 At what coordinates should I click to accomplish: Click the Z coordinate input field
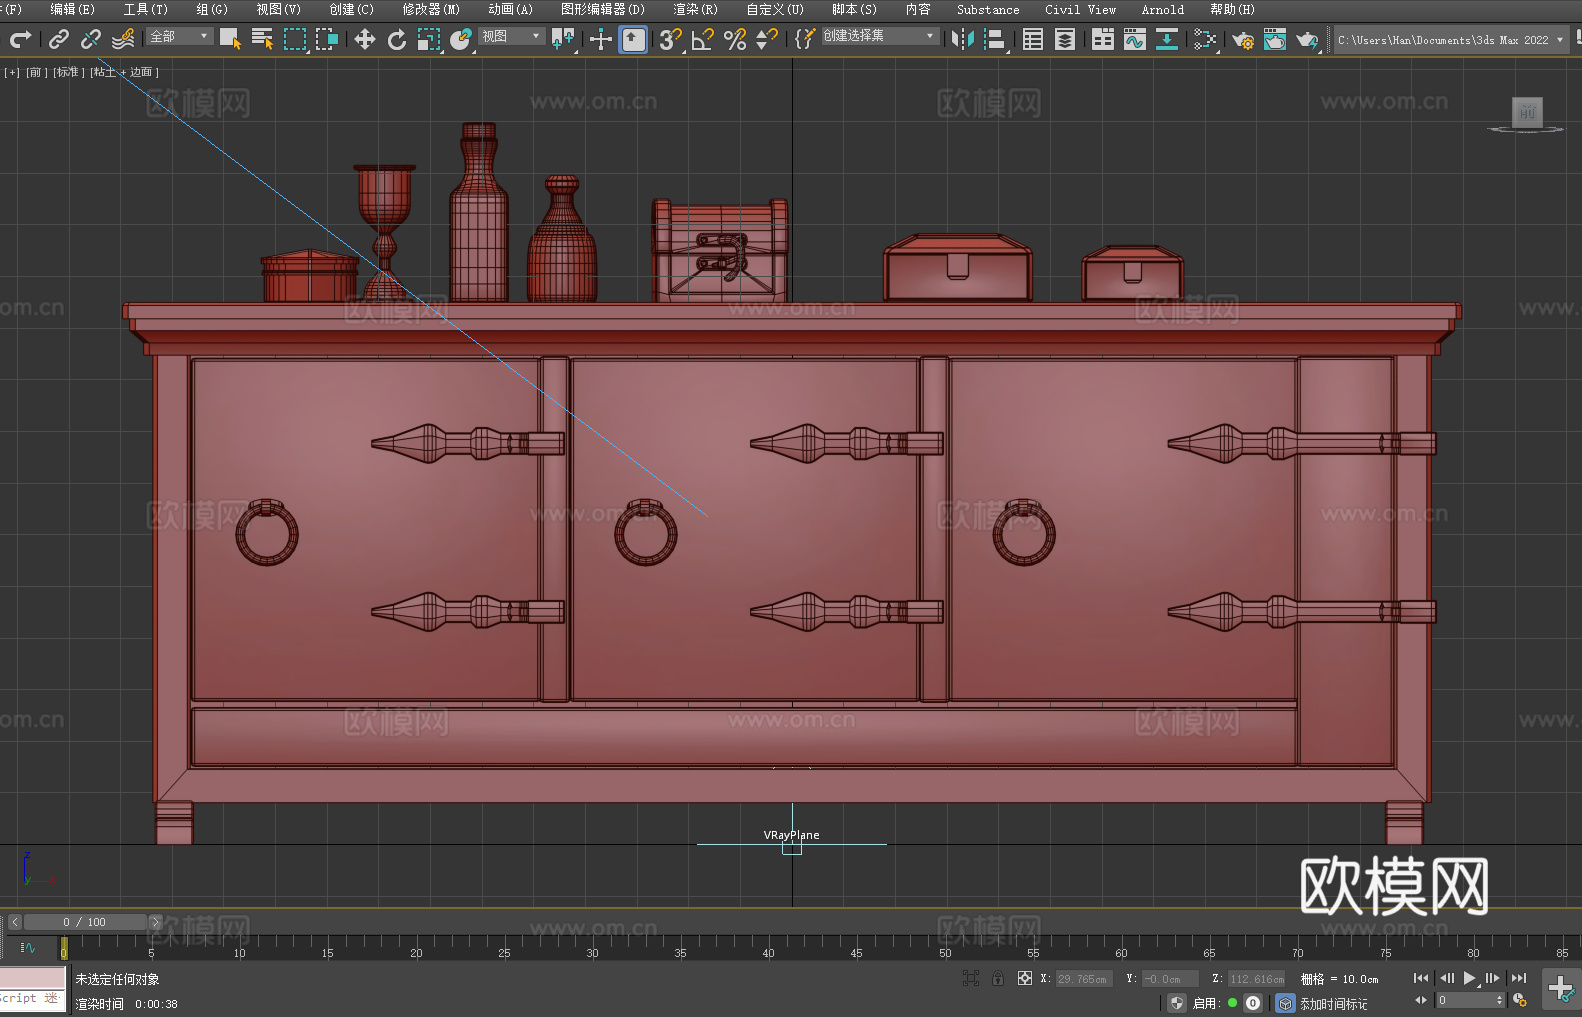click(1257, 979)
